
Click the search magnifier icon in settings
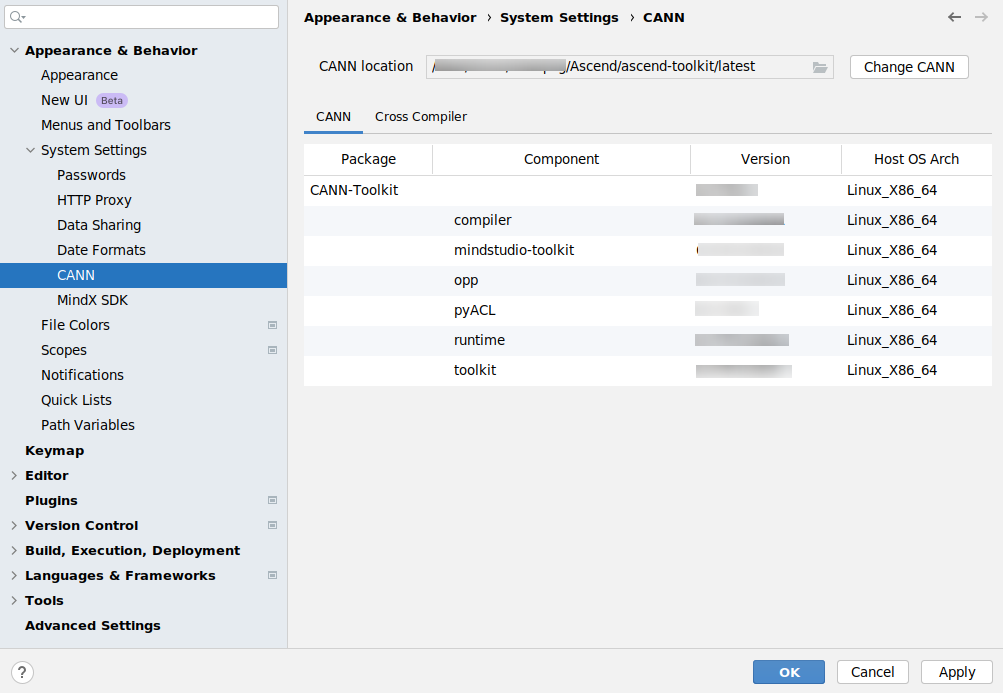17,17
